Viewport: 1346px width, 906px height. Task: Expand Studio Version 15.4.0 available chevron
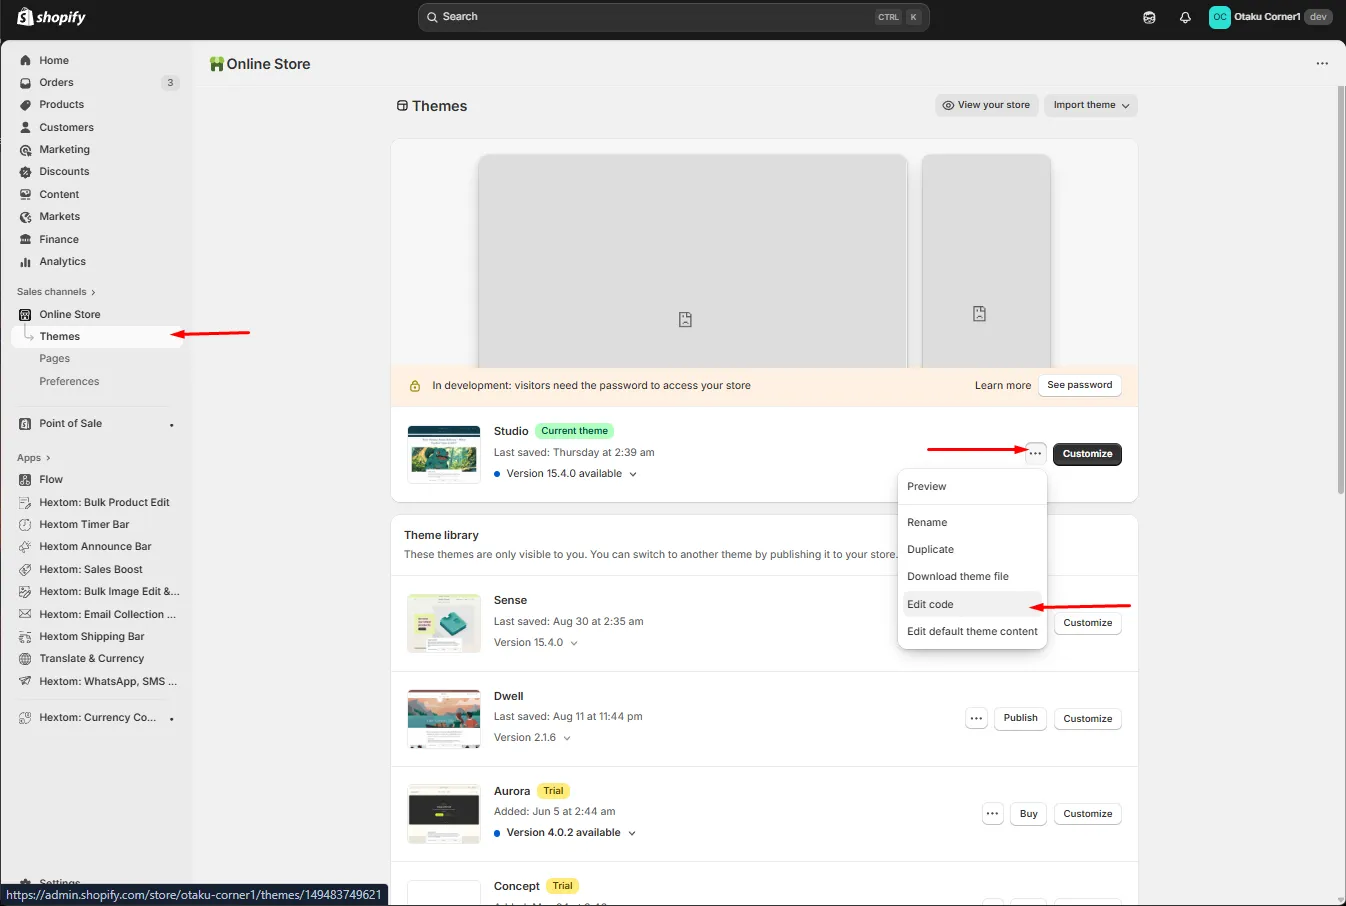633,475
